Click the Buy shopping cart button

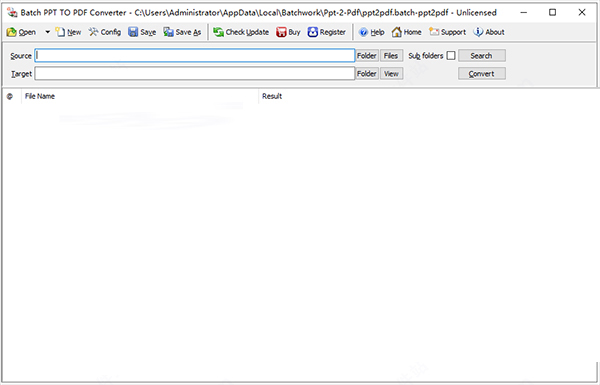click(288, 32)
